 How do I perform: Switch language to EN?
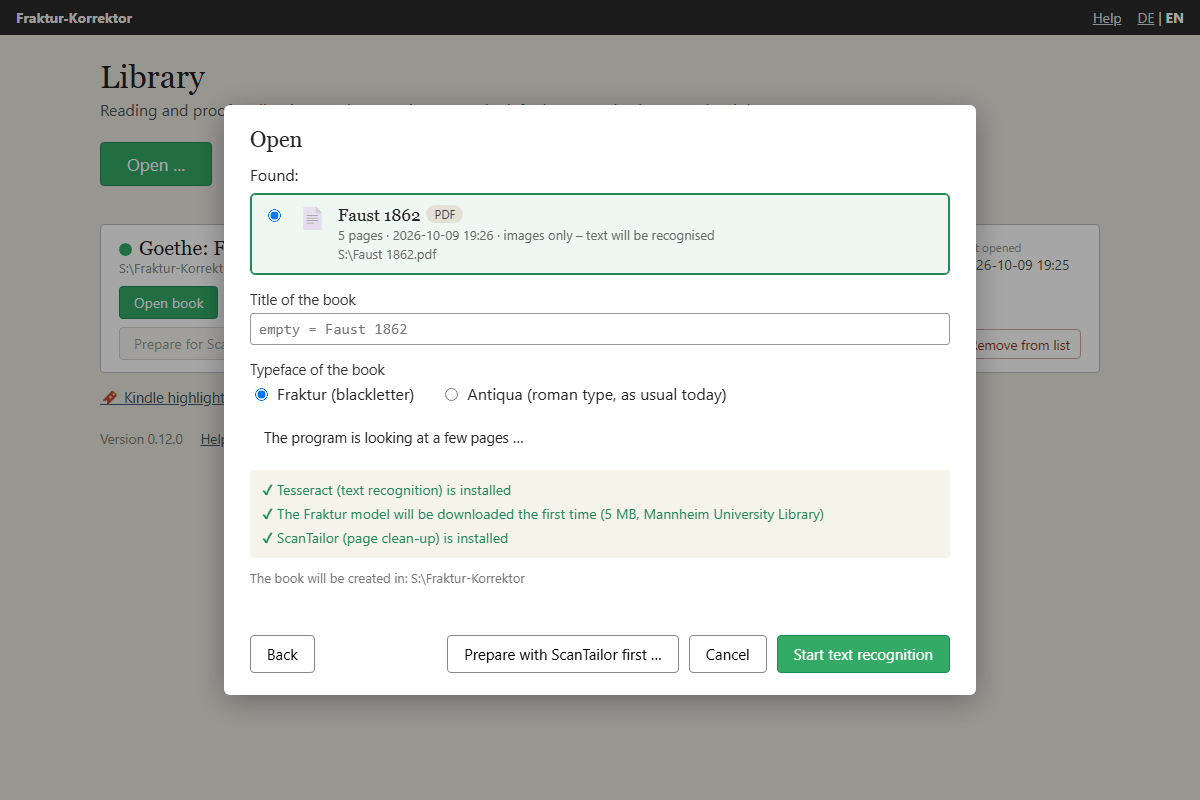coord(1174,18)
